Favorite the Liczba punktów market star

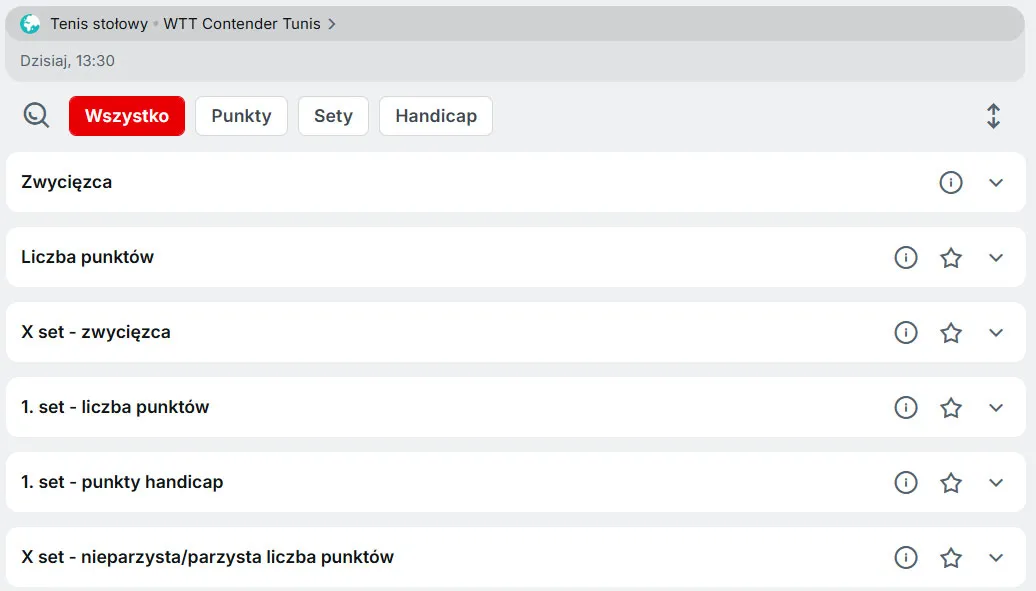tap(951, 257)
